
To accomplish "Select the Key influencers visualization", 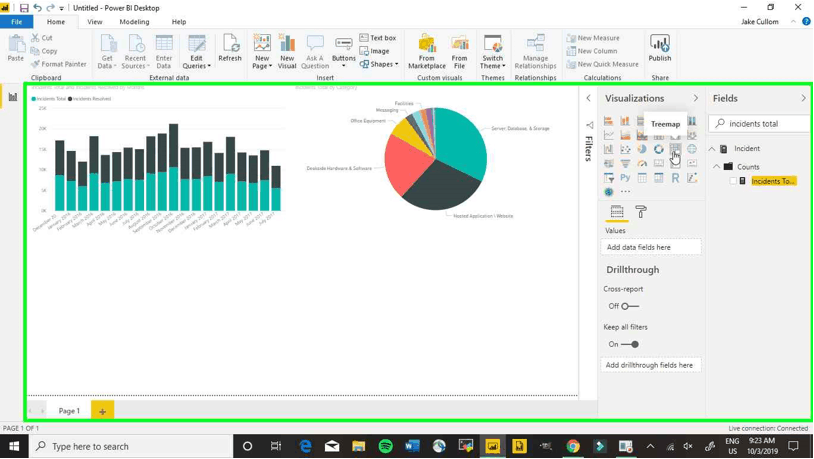I will click(692, 178).
